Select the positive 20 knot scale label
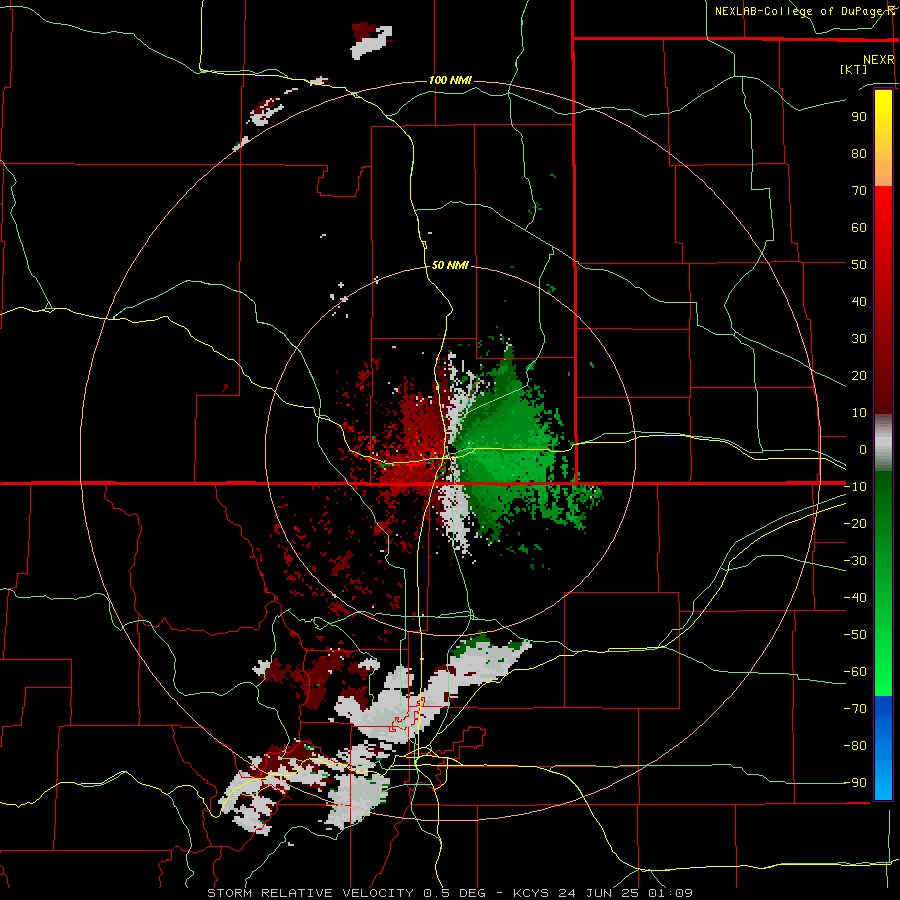The image size is (900, 900). (x=859, y=376)
